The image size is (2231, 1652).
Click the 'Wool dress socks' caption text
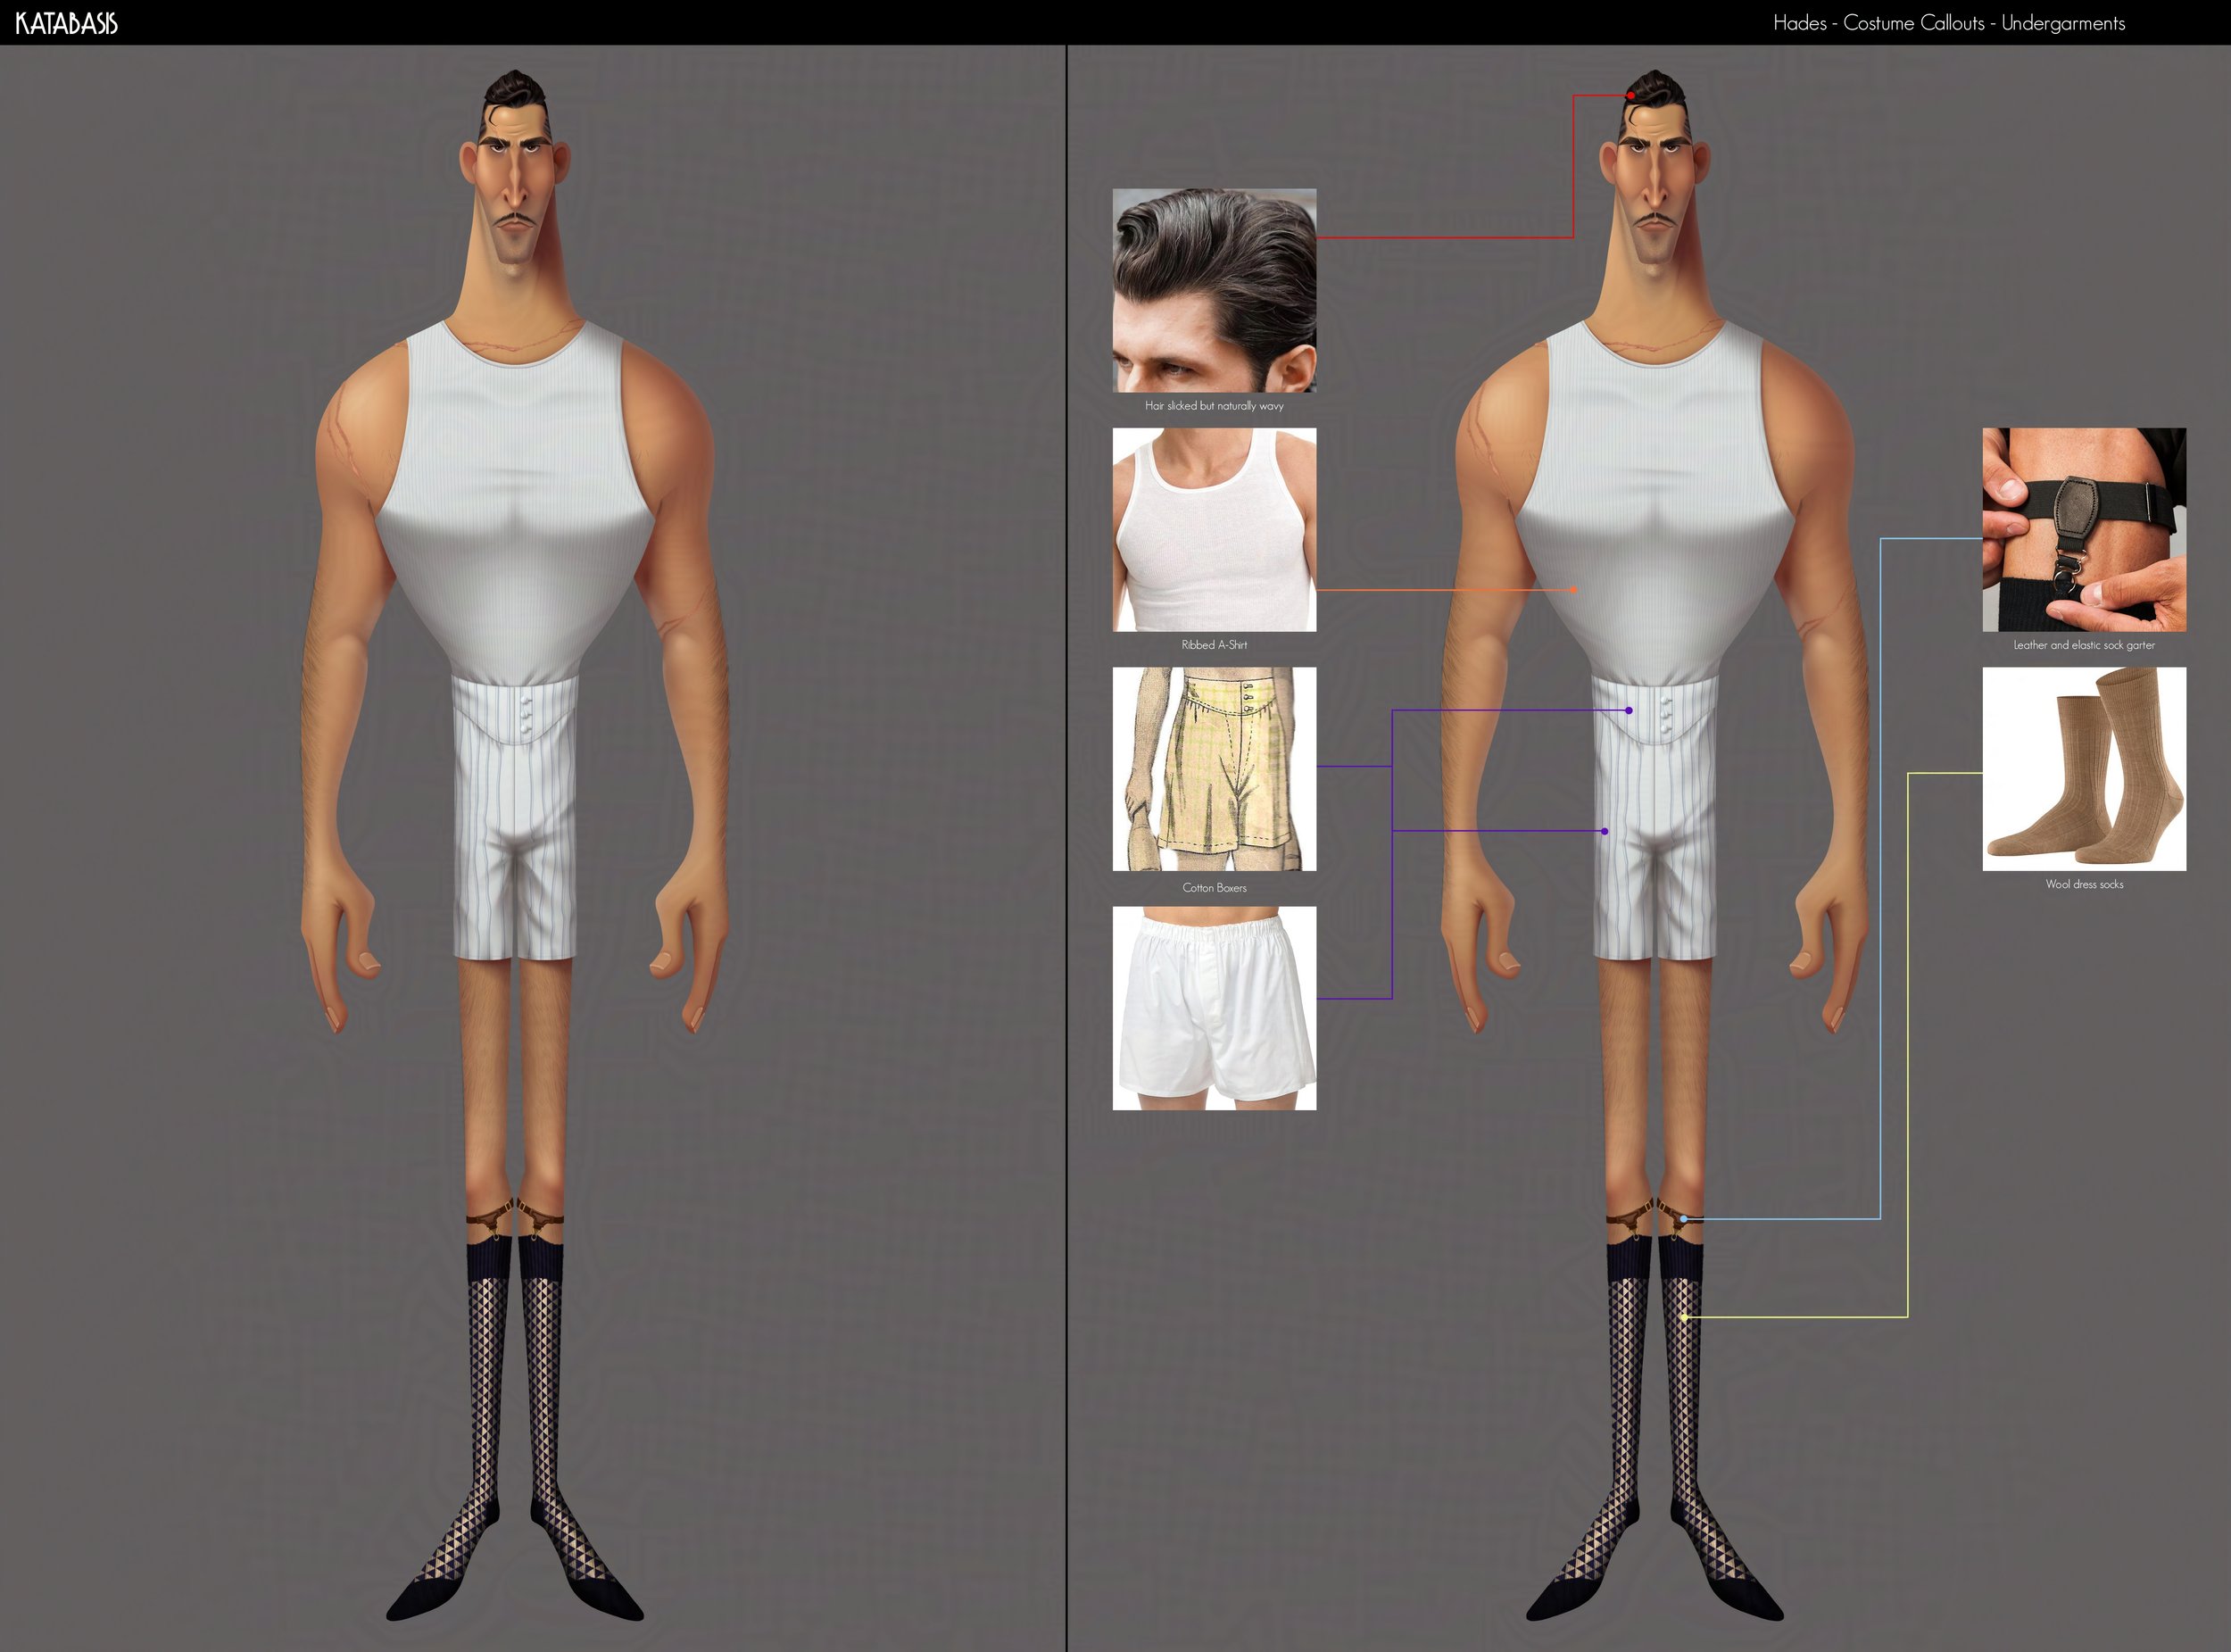tap(2084, 884)
